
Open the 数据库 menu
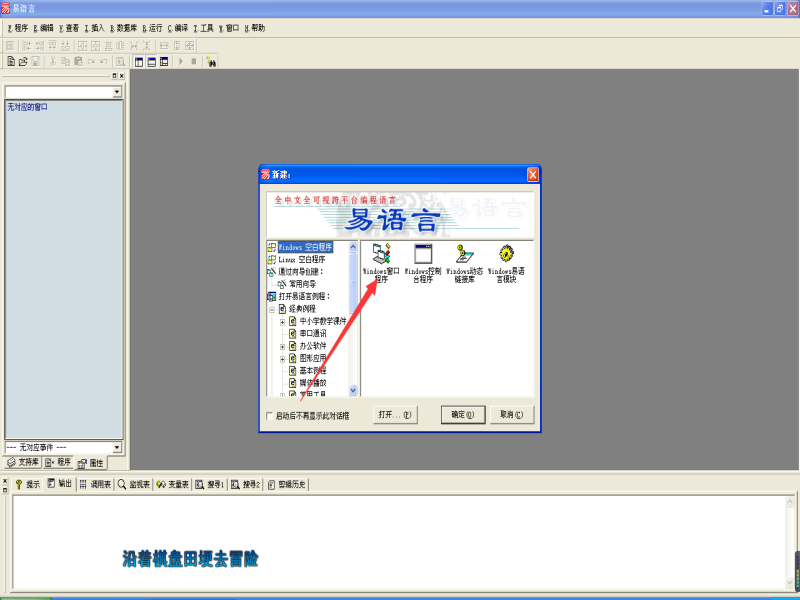pos(123,28)
